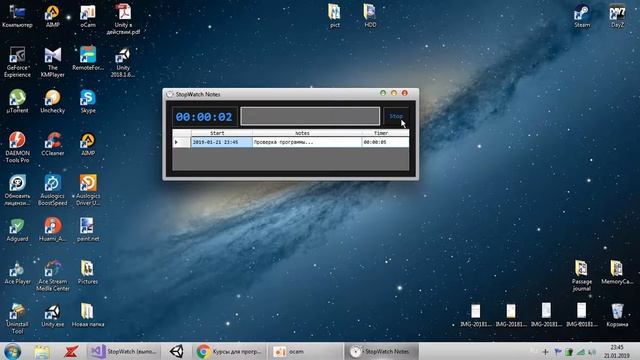640x360 pixels.
Task: Click the 00:00:02 timer display
Action: point(204,117)
